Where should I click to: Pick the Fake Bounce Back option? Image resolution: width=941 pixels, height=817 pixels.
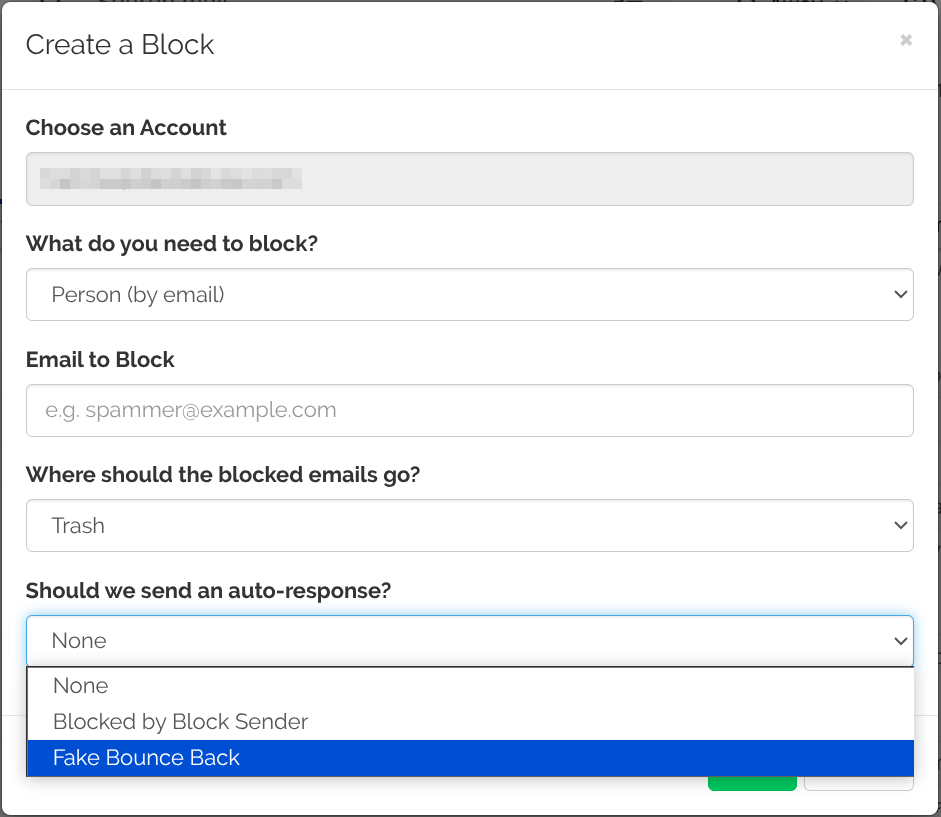147,758
